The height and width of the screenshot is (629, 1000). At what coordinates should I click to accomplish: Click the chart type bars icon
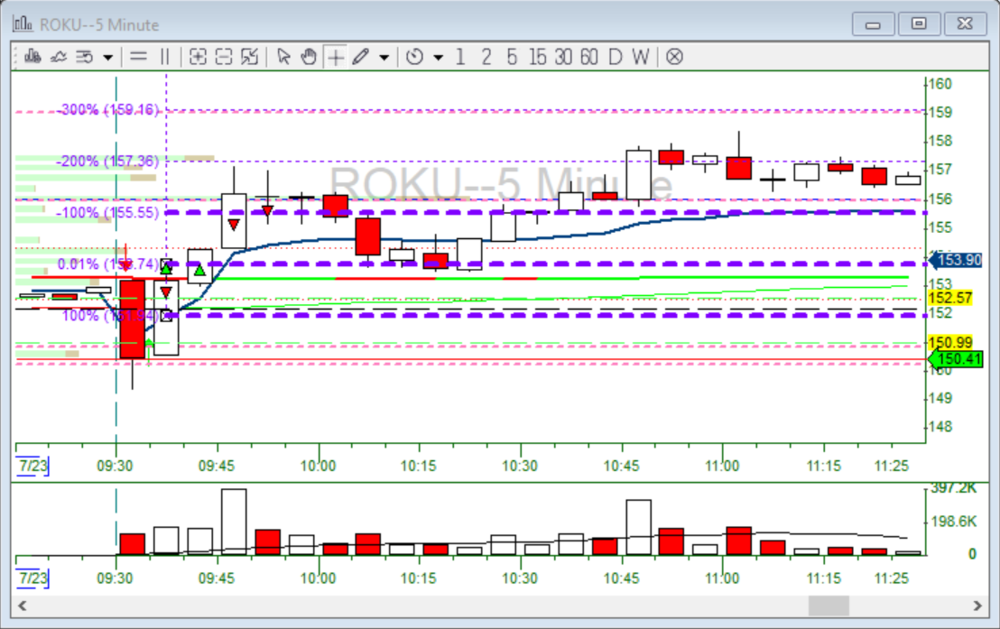click(33, 57)
